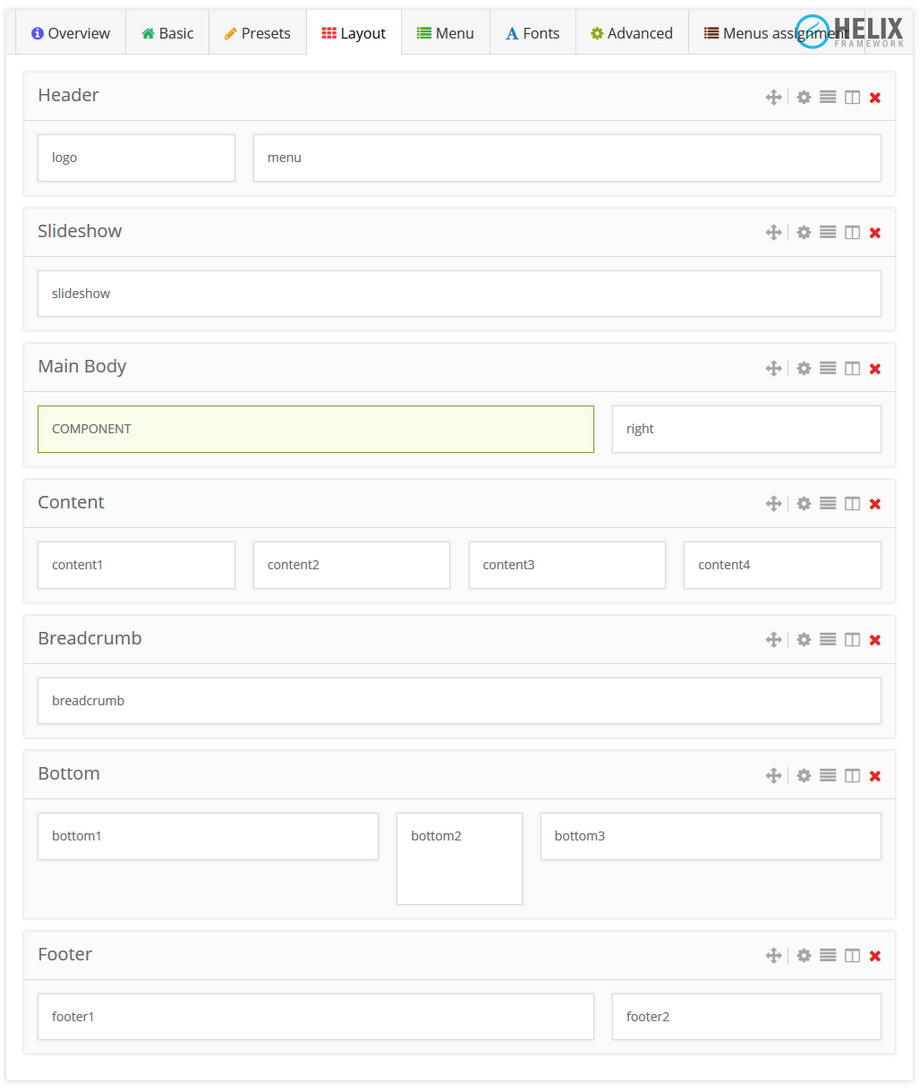The image size is (920, 1092).
Task: Click the columns icon on the Footer row
Action: (852, 956)
